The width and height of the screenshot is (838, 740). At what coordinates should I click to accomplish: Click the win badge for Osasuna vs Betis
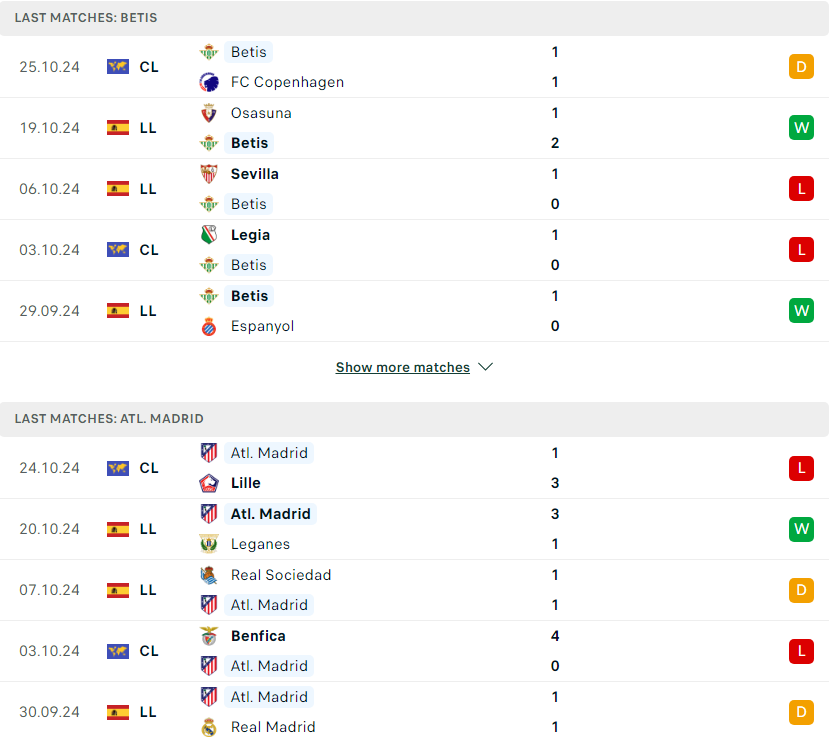(x=801, y=128)
